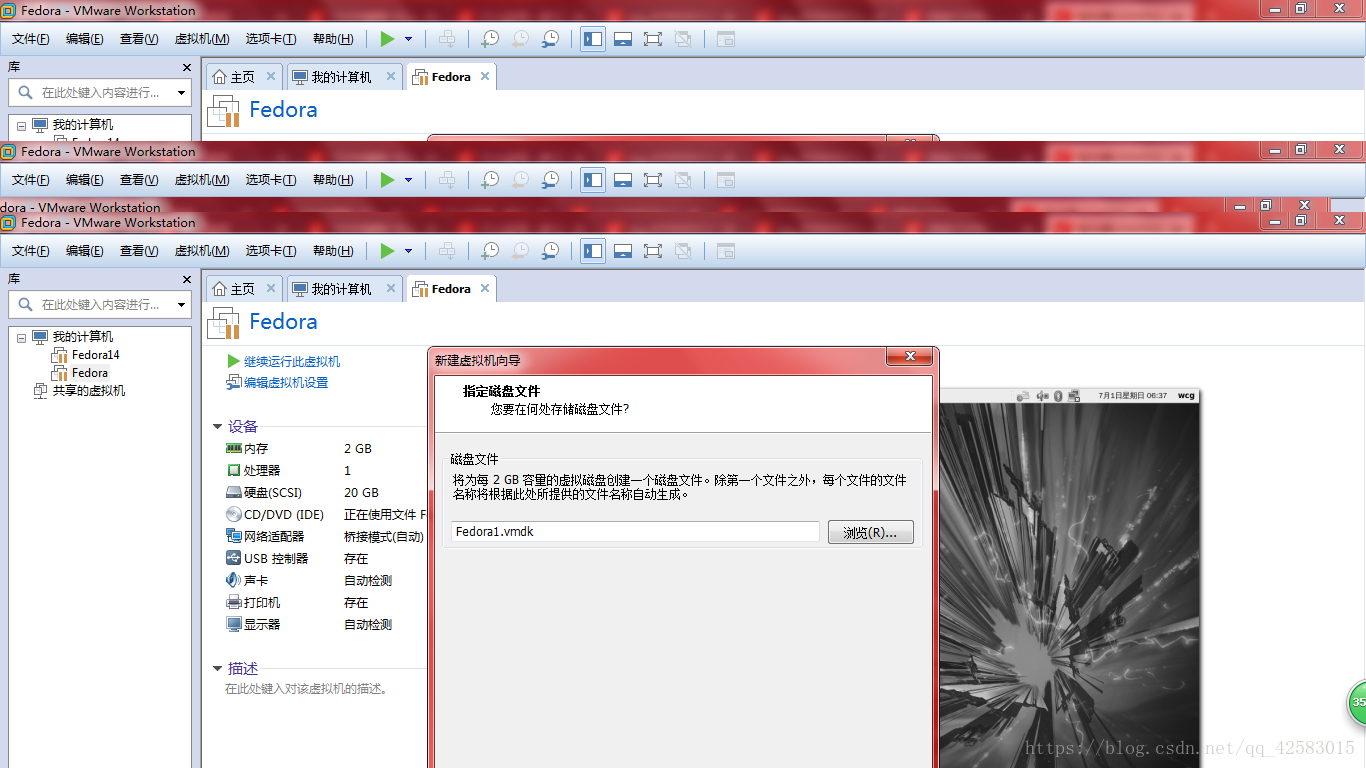Screen dimensions: 1366x768
Task: Close the 库 library panel in the front window
Action: [186, 279]
